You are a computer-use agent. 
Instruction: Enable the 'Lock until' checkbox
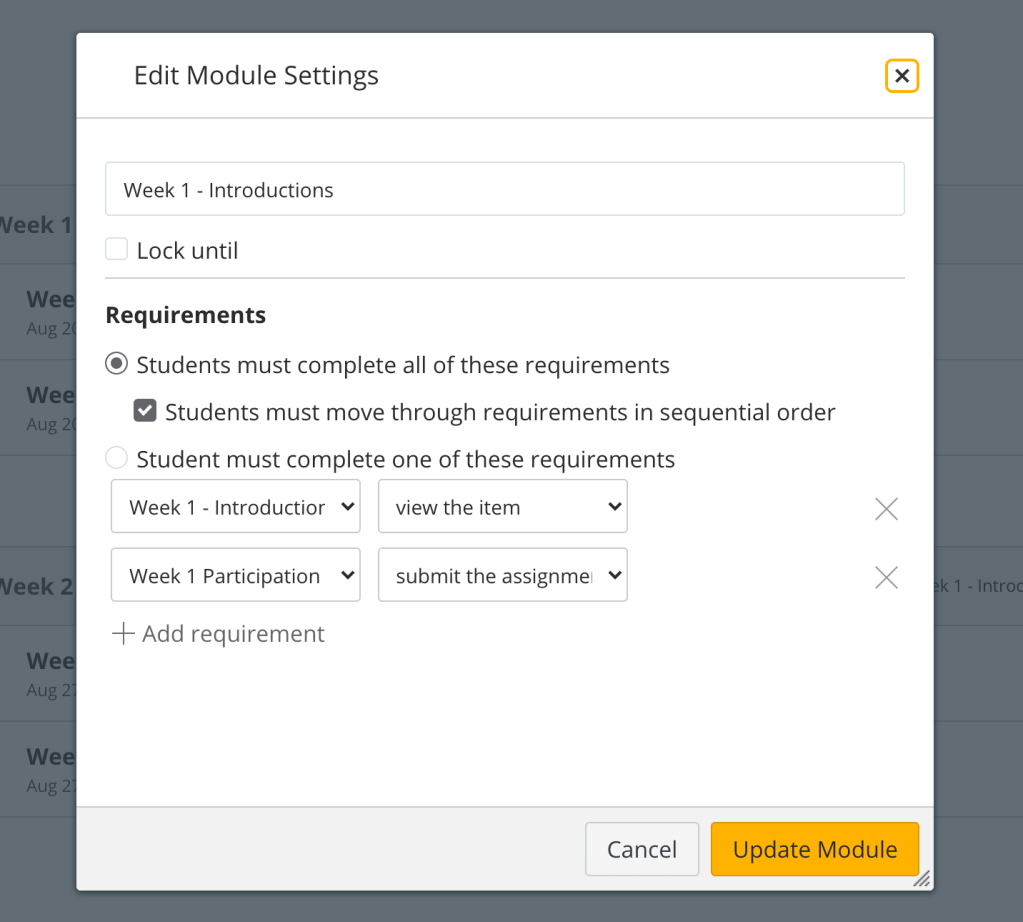pos(117,250)
